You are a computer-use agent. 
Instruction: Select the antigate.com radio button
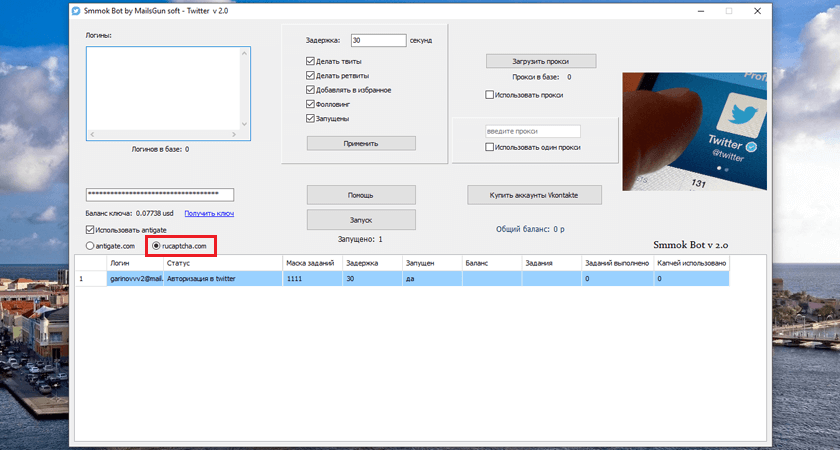89,246
